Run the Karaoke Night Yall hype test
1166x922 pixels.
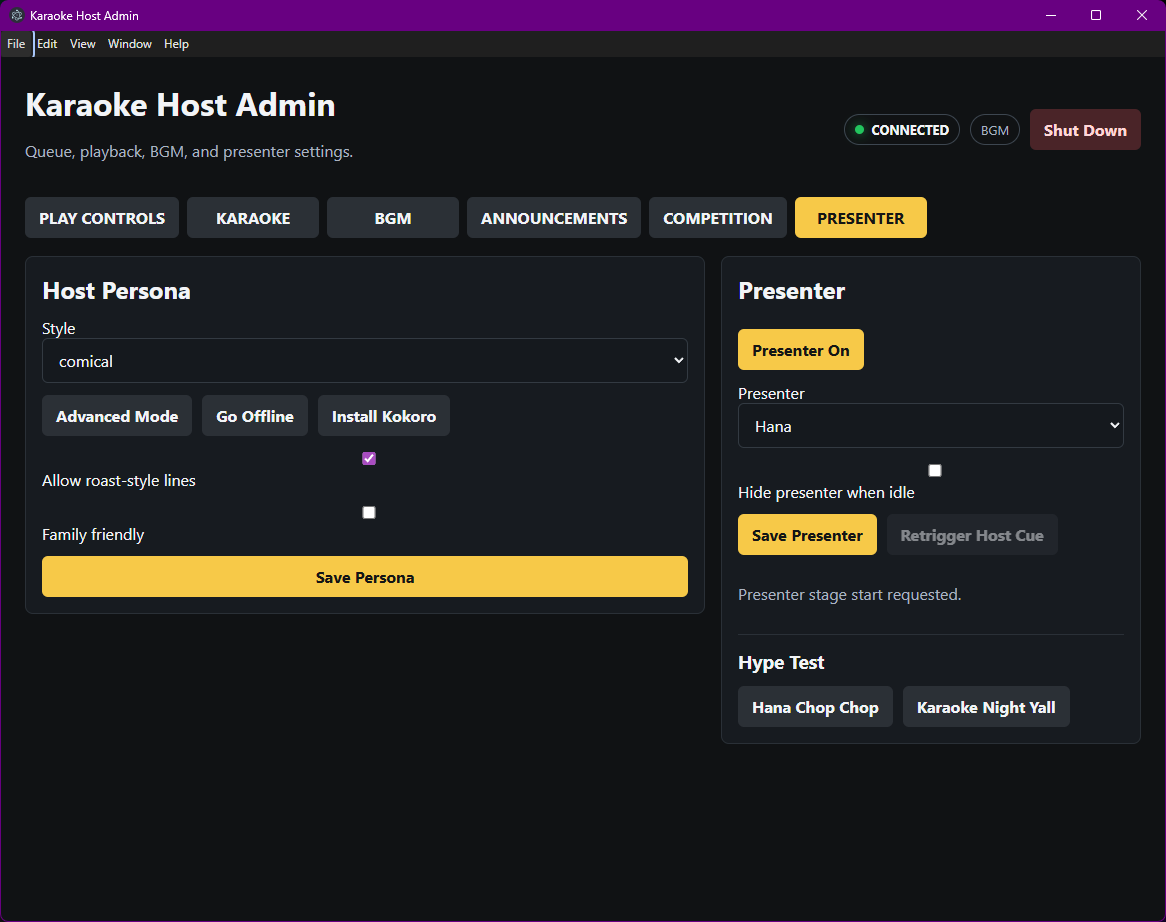click(986, 706)
